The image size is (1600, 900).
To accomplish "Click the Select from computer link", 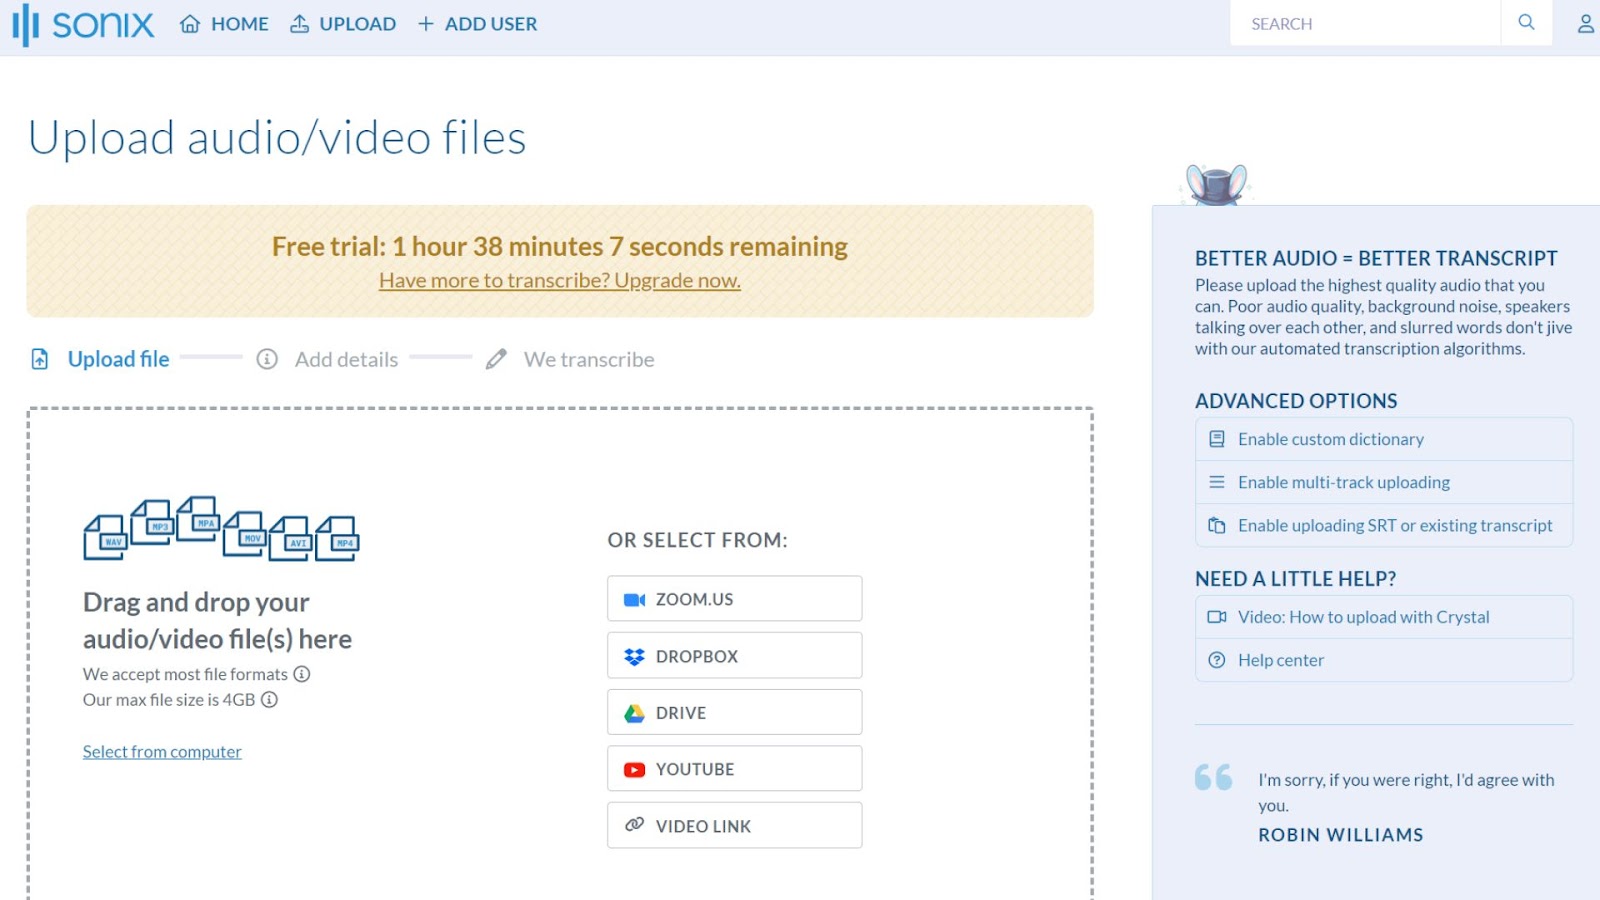I will point(162,752).
